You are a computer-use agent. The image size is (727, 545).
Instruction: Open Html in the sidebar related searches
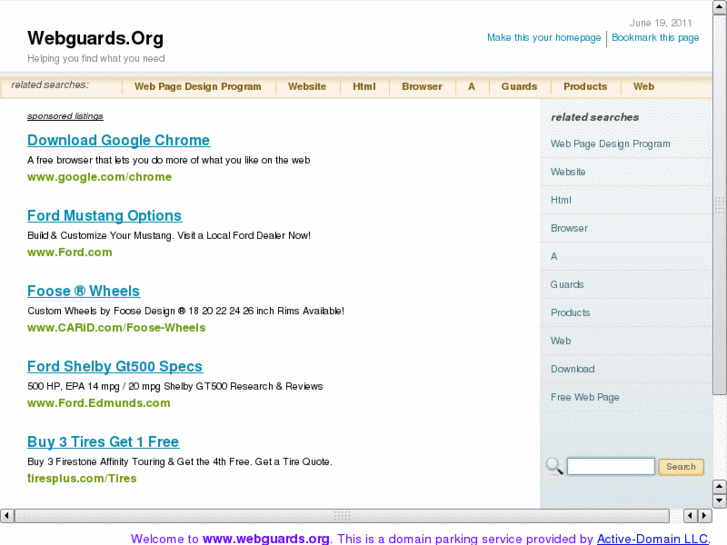[x=561, y=200]
